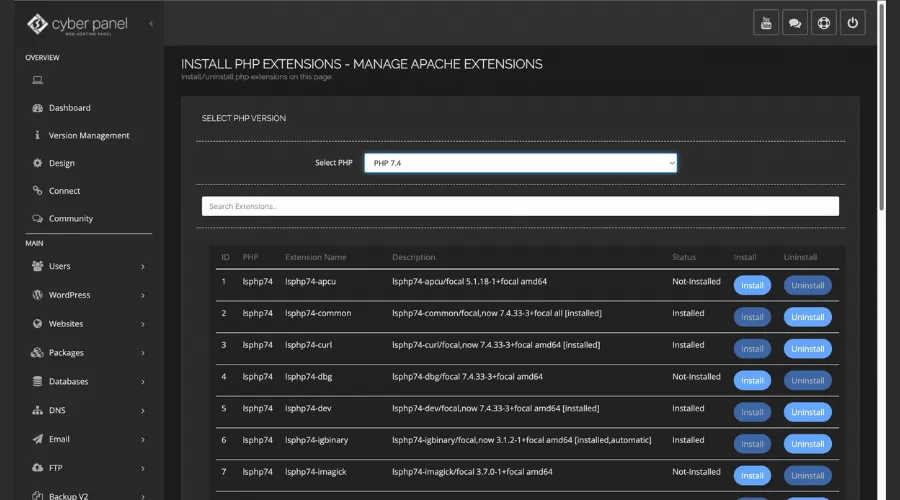
Task: Uninstall the lsphp74-curl extension
Action: point(808,348)
